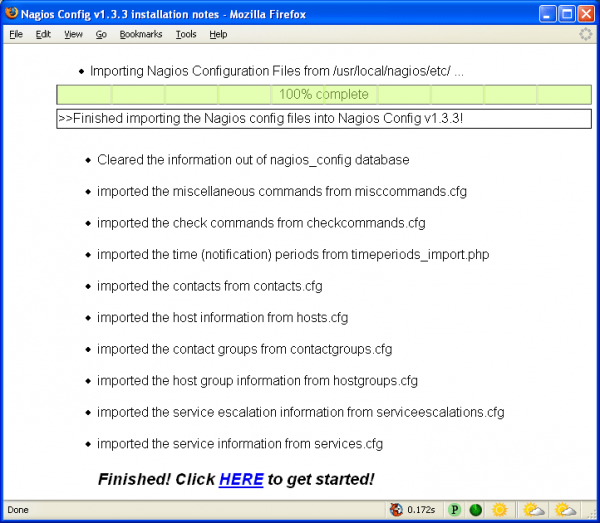600x523 pixels.
Task: Open the Go menu
Action: pos(101,34)
